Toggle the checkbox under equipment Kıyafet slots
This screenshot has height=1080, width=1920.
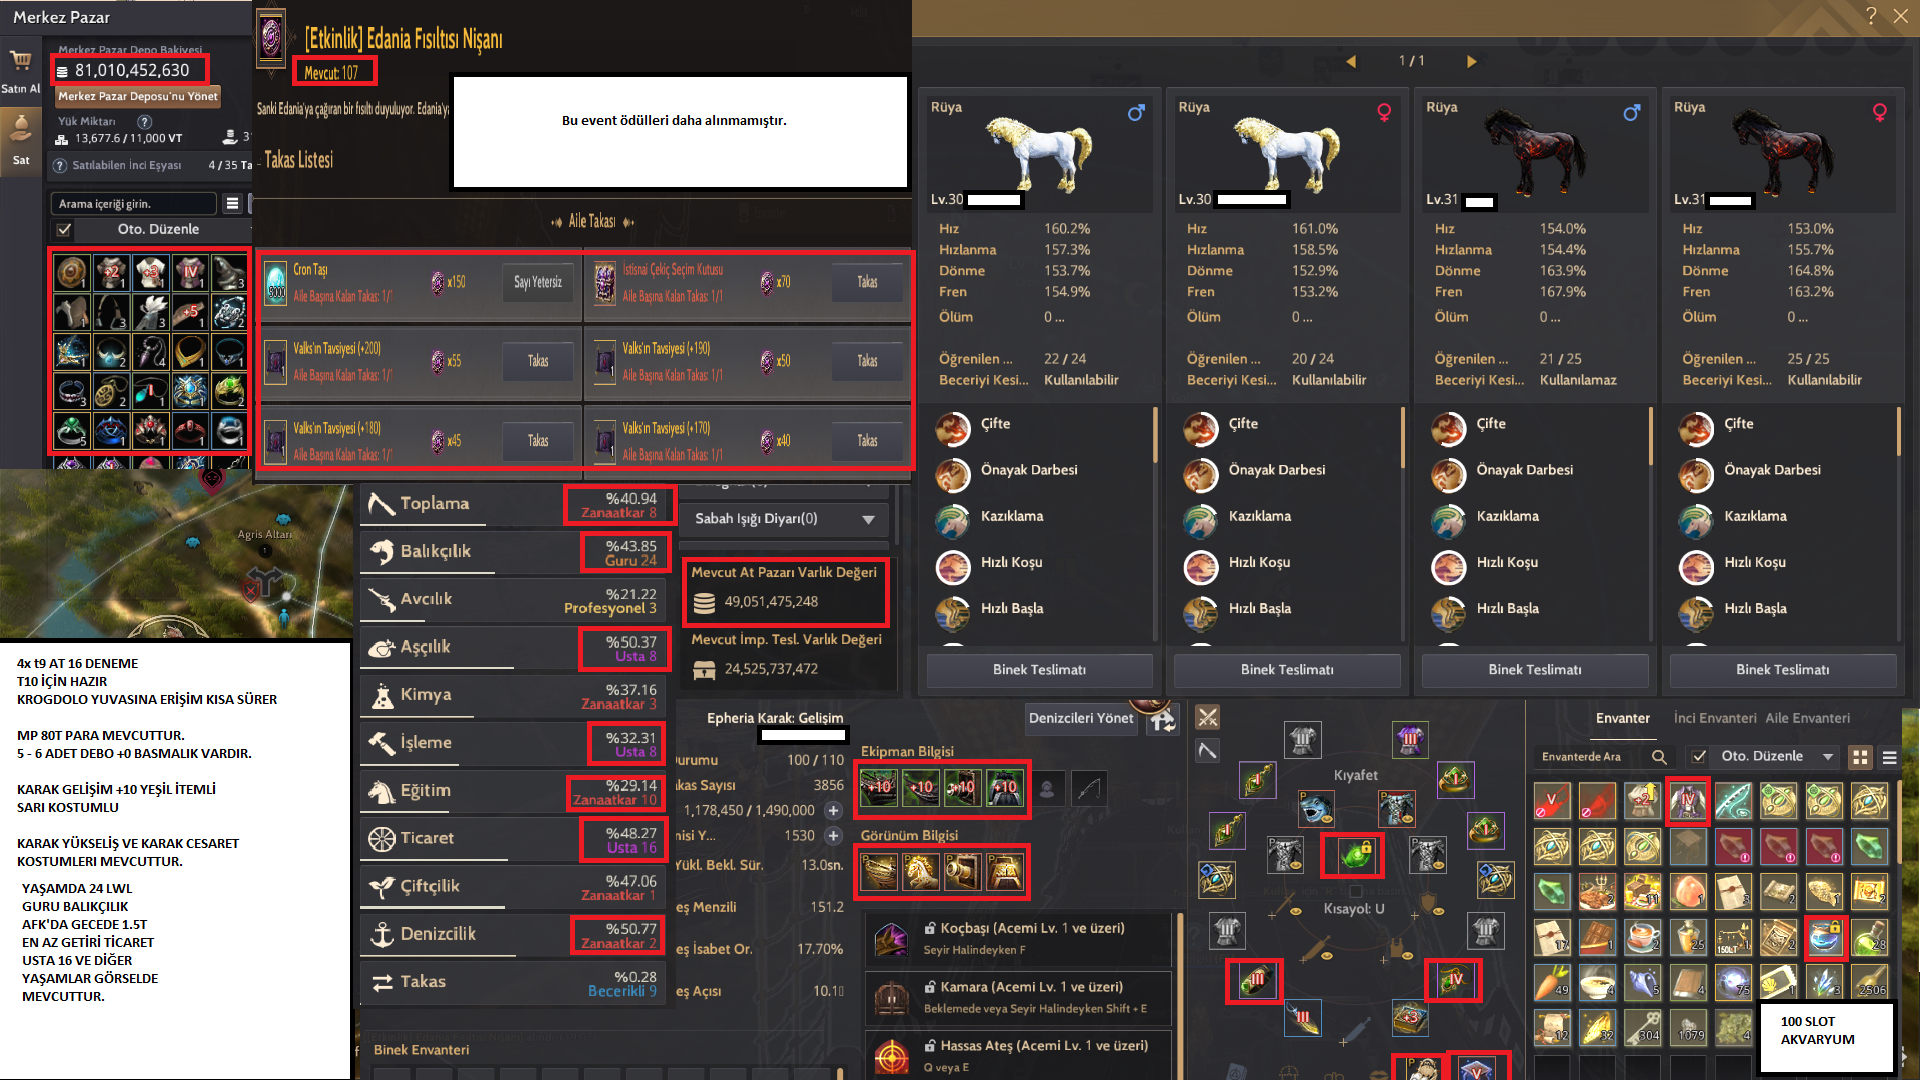point(1356,891)
